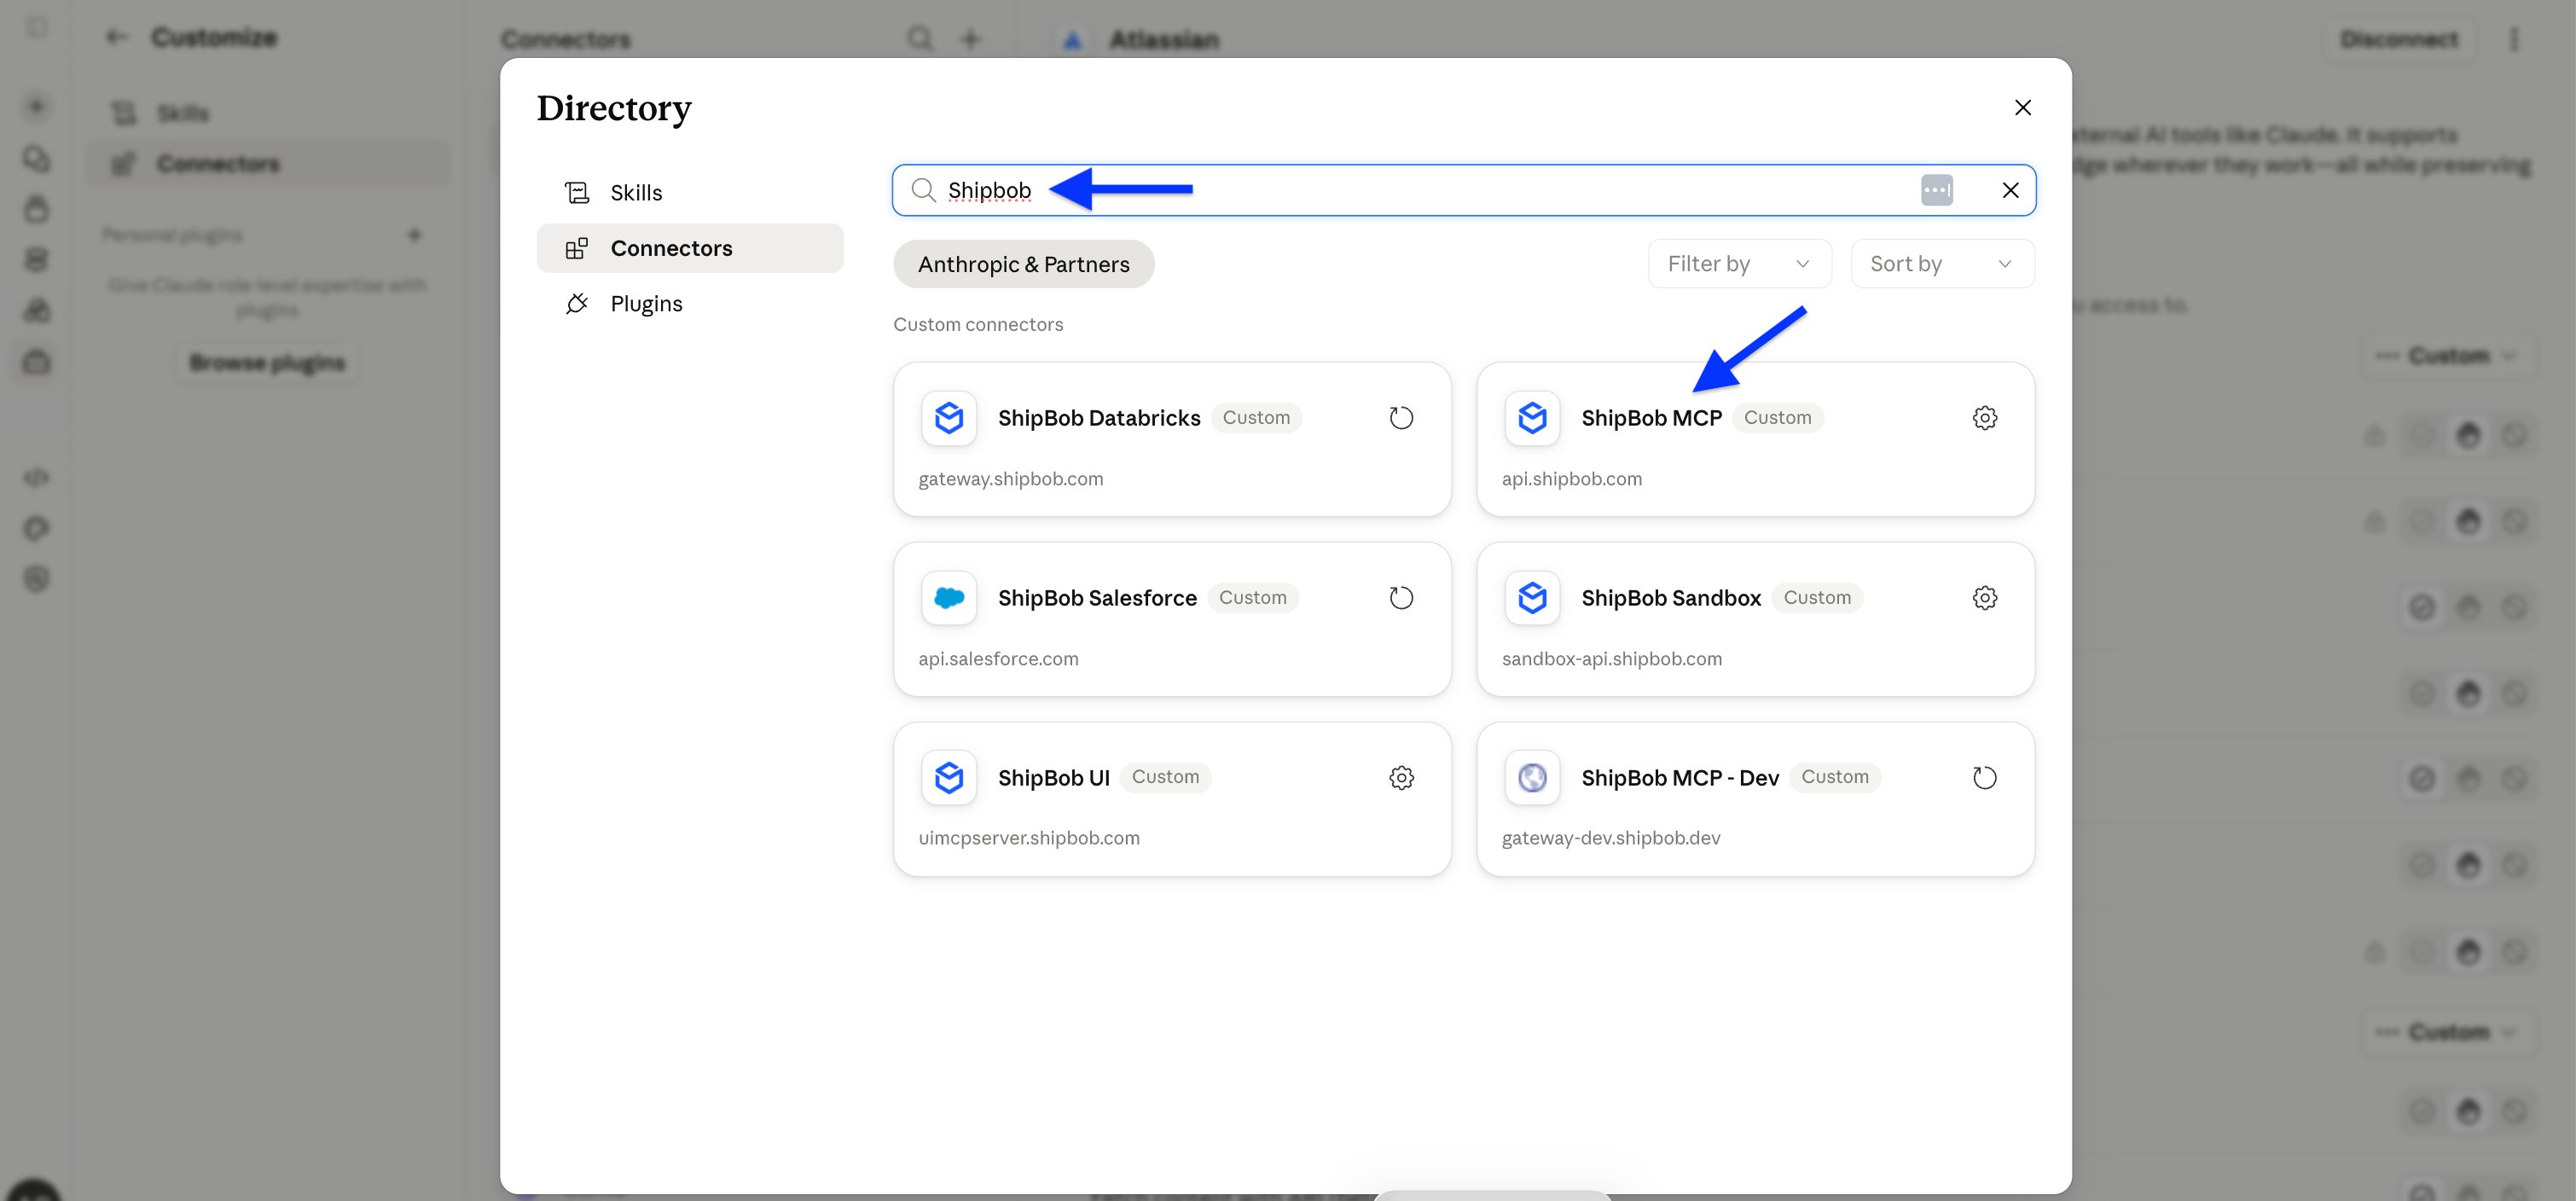
Task: Click the Custom connectors section heading
Action: [x=978, y=324]
